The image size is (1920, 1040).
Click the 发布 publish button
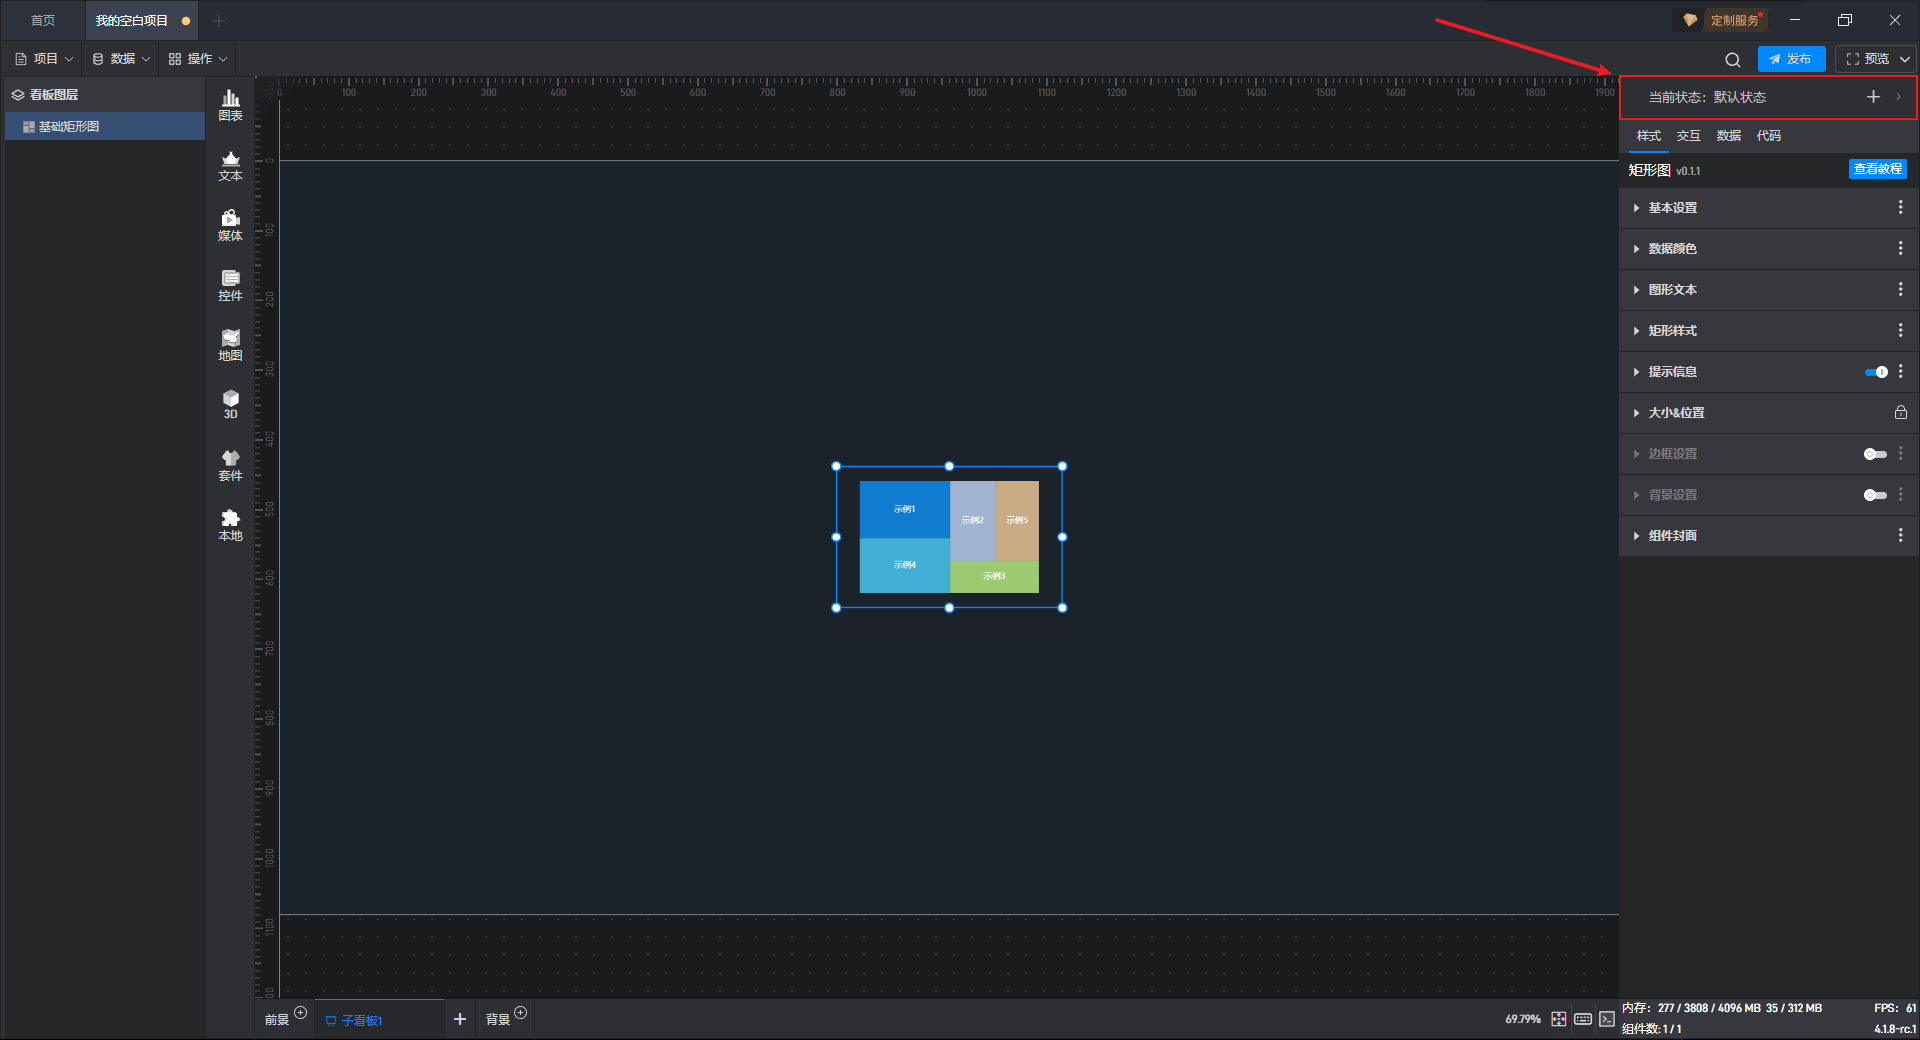[x=1791, y=59]
